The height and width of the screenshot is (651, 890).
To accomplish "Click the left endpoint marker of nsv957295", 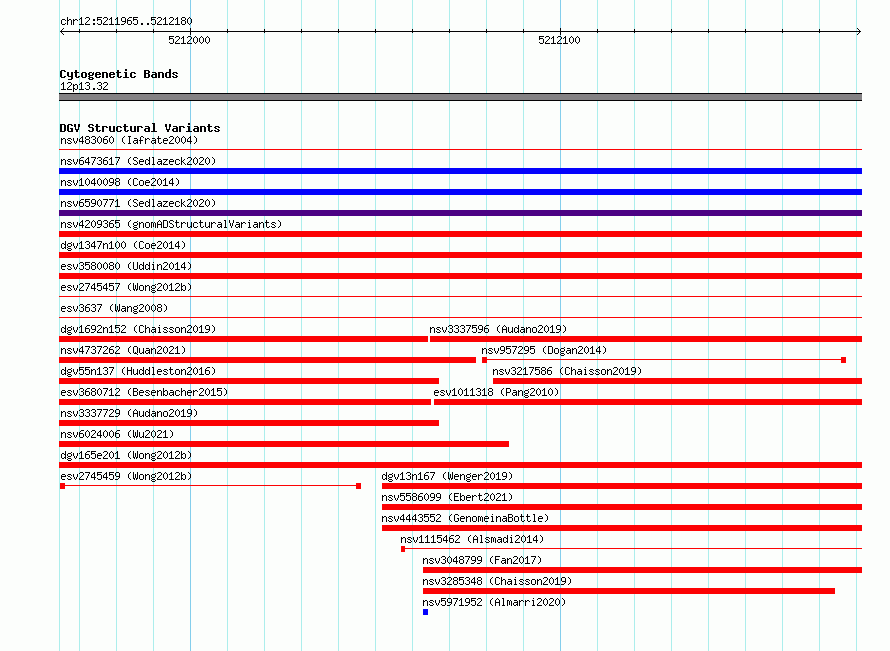I will (484, 360).
